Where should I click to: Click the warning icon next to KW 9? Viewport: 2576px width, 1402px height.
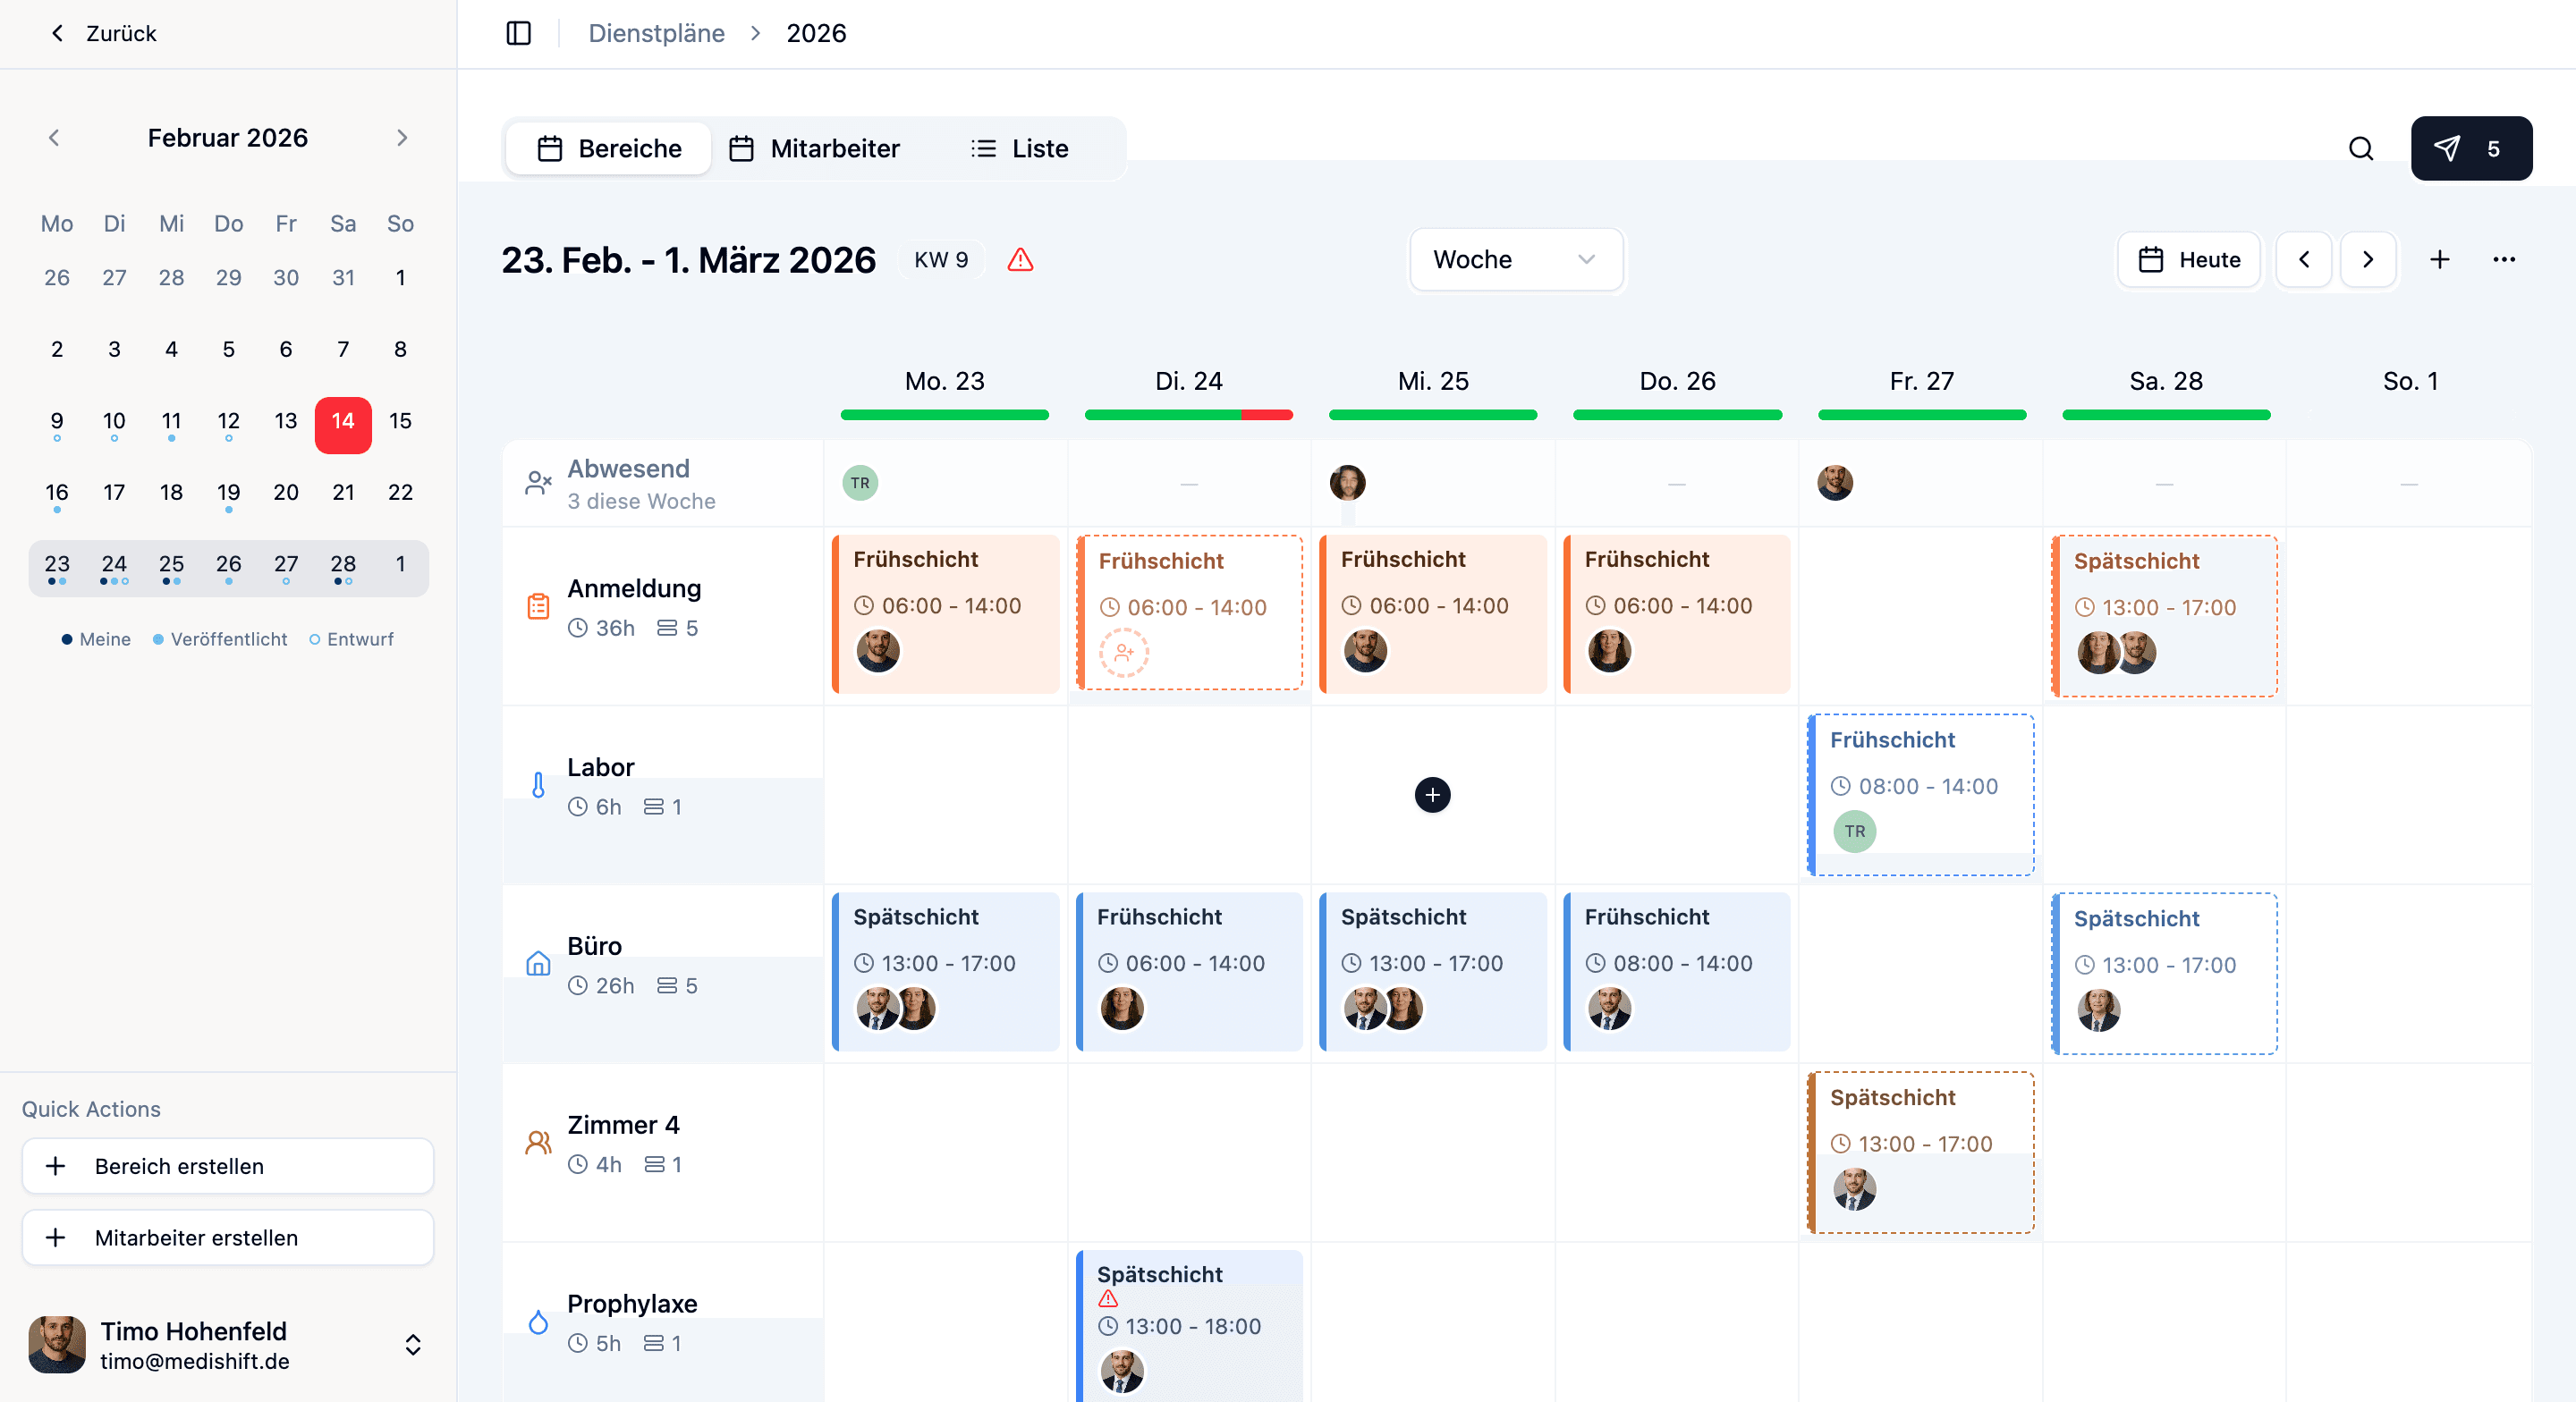tap(1021, 259)
